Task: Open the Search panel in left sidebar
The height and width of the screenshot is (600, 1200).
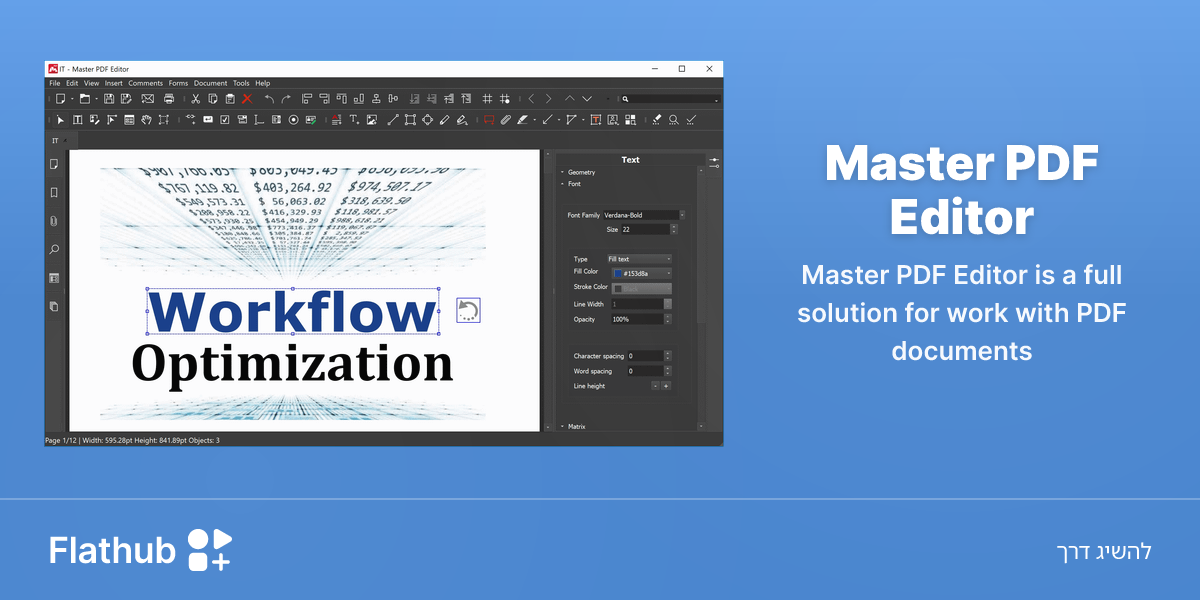Action: [x=54, y=249]
